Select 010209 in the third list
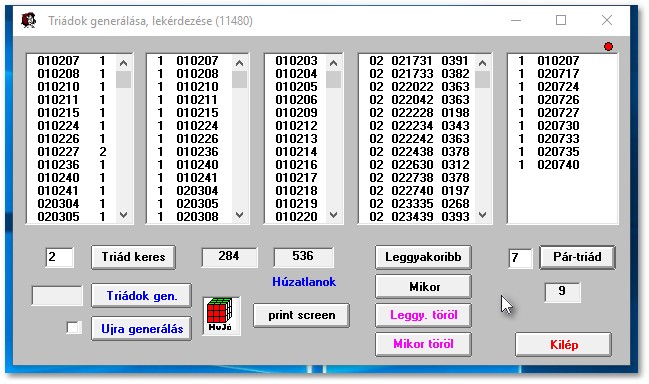Screen dimensions: 649x384 (296, 113)
